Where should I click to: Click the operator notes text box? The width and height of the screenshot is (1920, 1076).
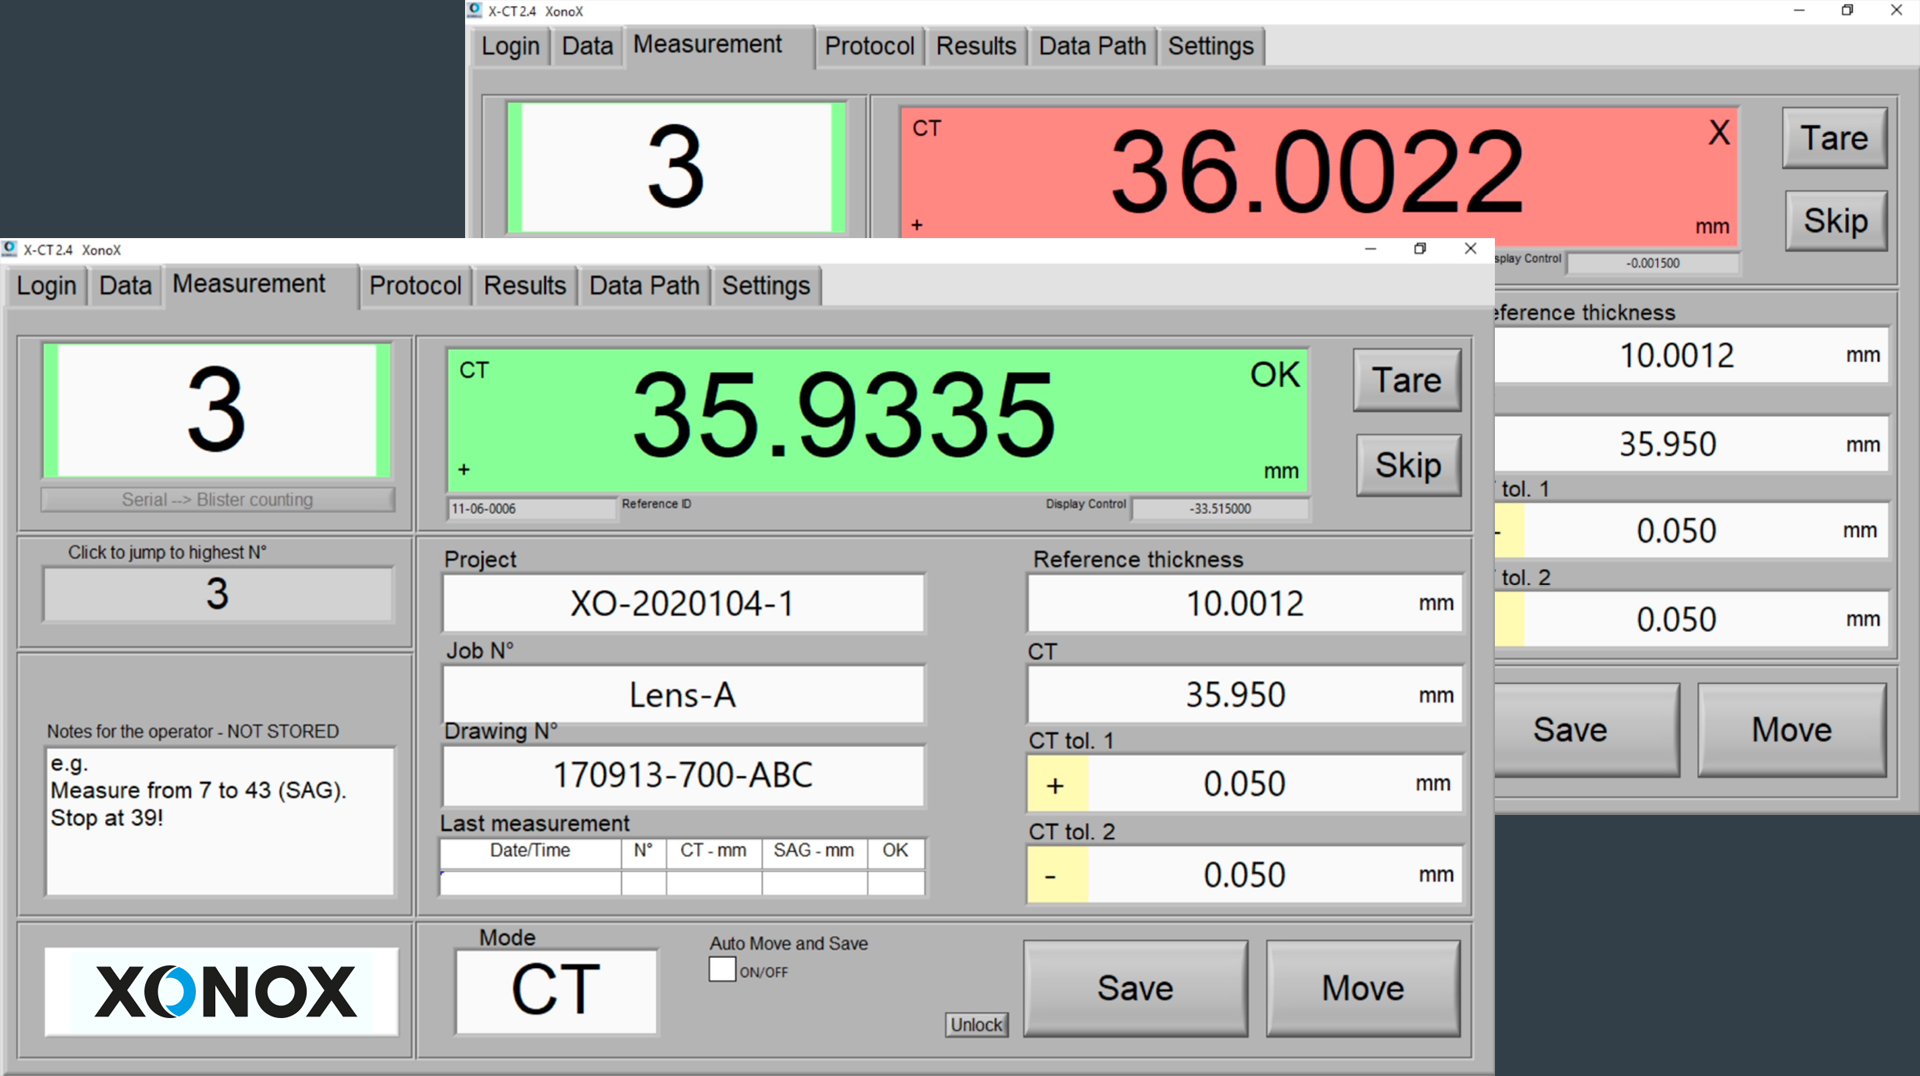tap(220, 821)
